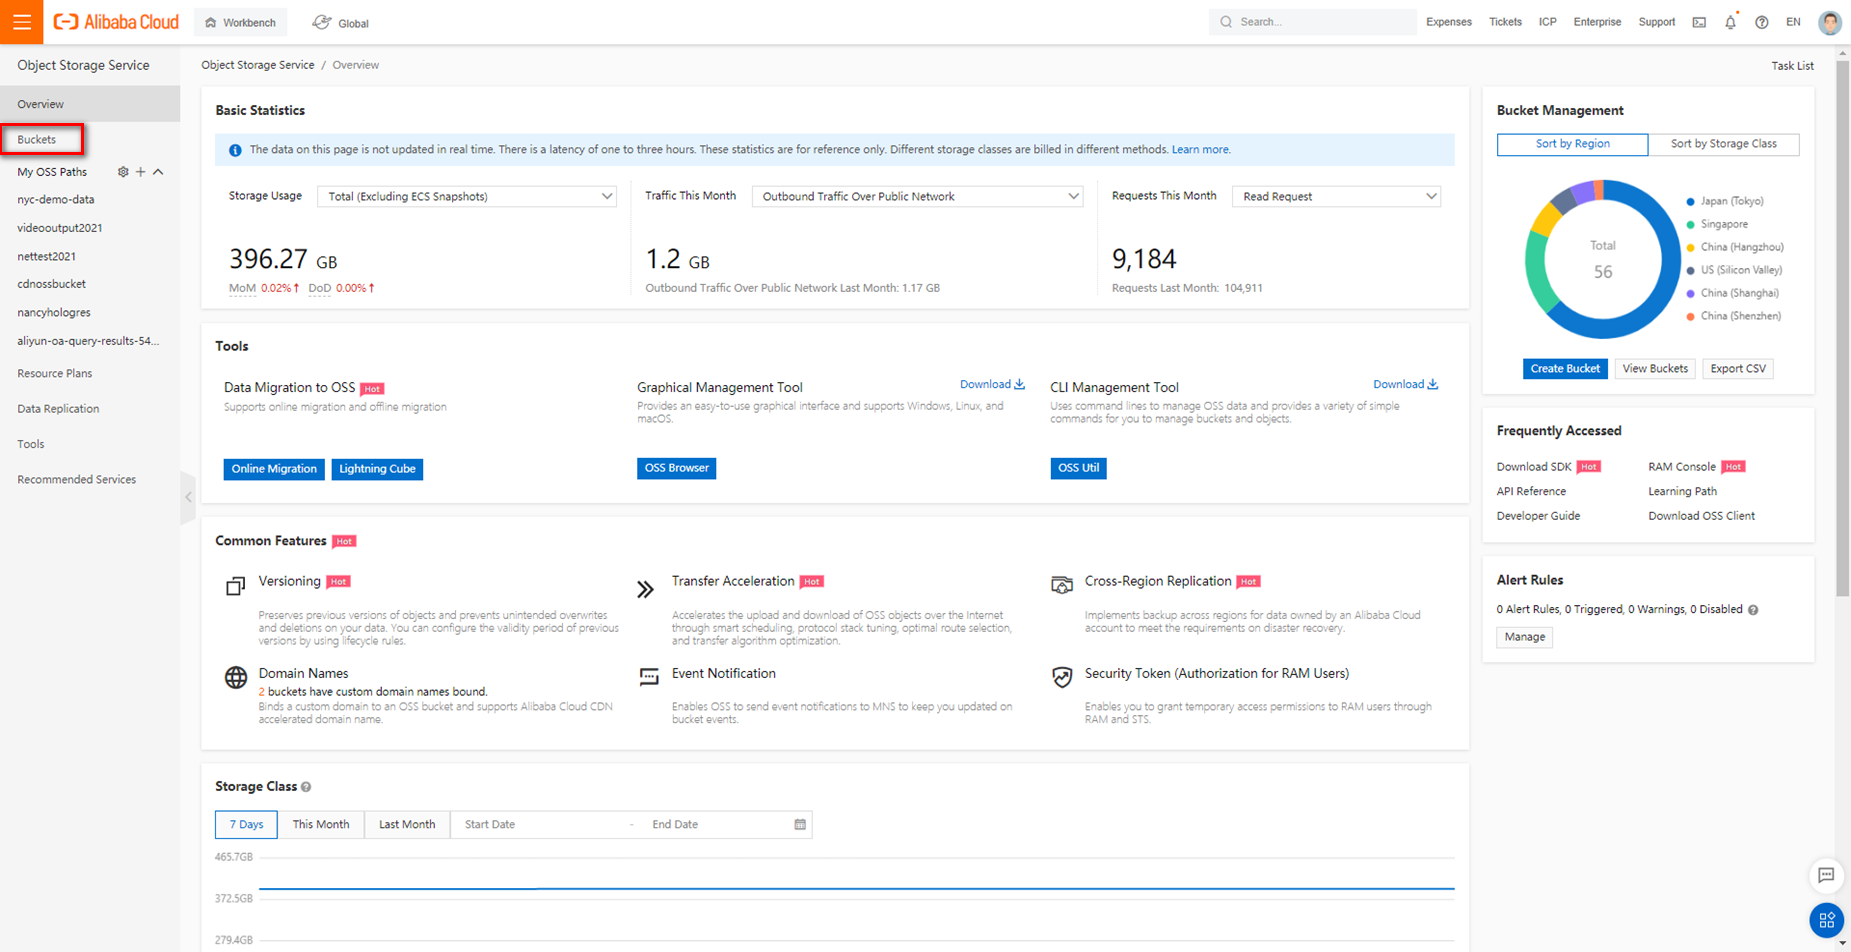
Task: Click Manage under Alert Rules
Action: [x=1524, y=637]
